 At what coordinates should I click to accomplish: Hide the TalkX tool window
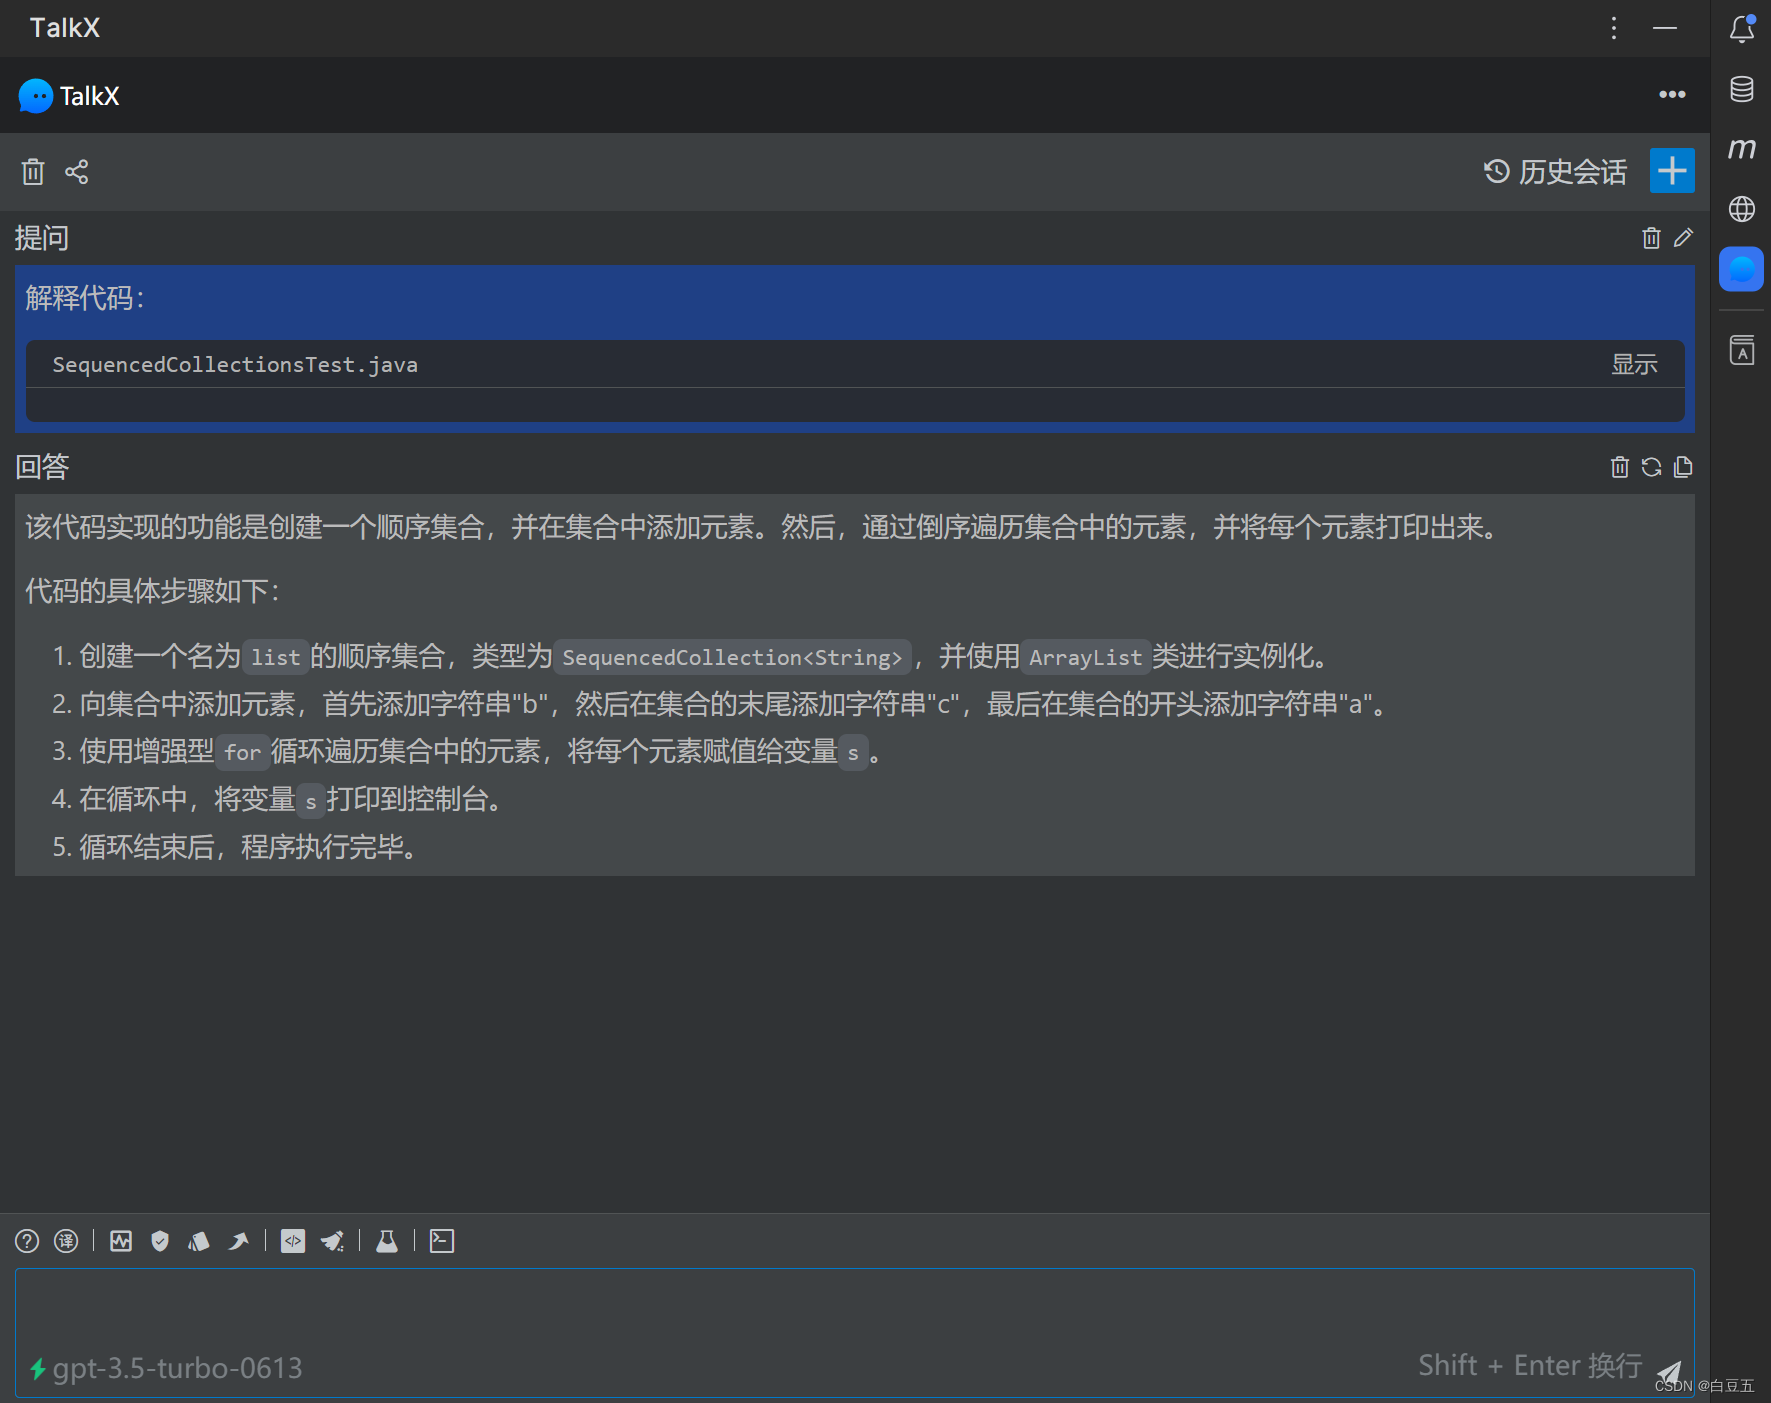[x=1665, y=28]
